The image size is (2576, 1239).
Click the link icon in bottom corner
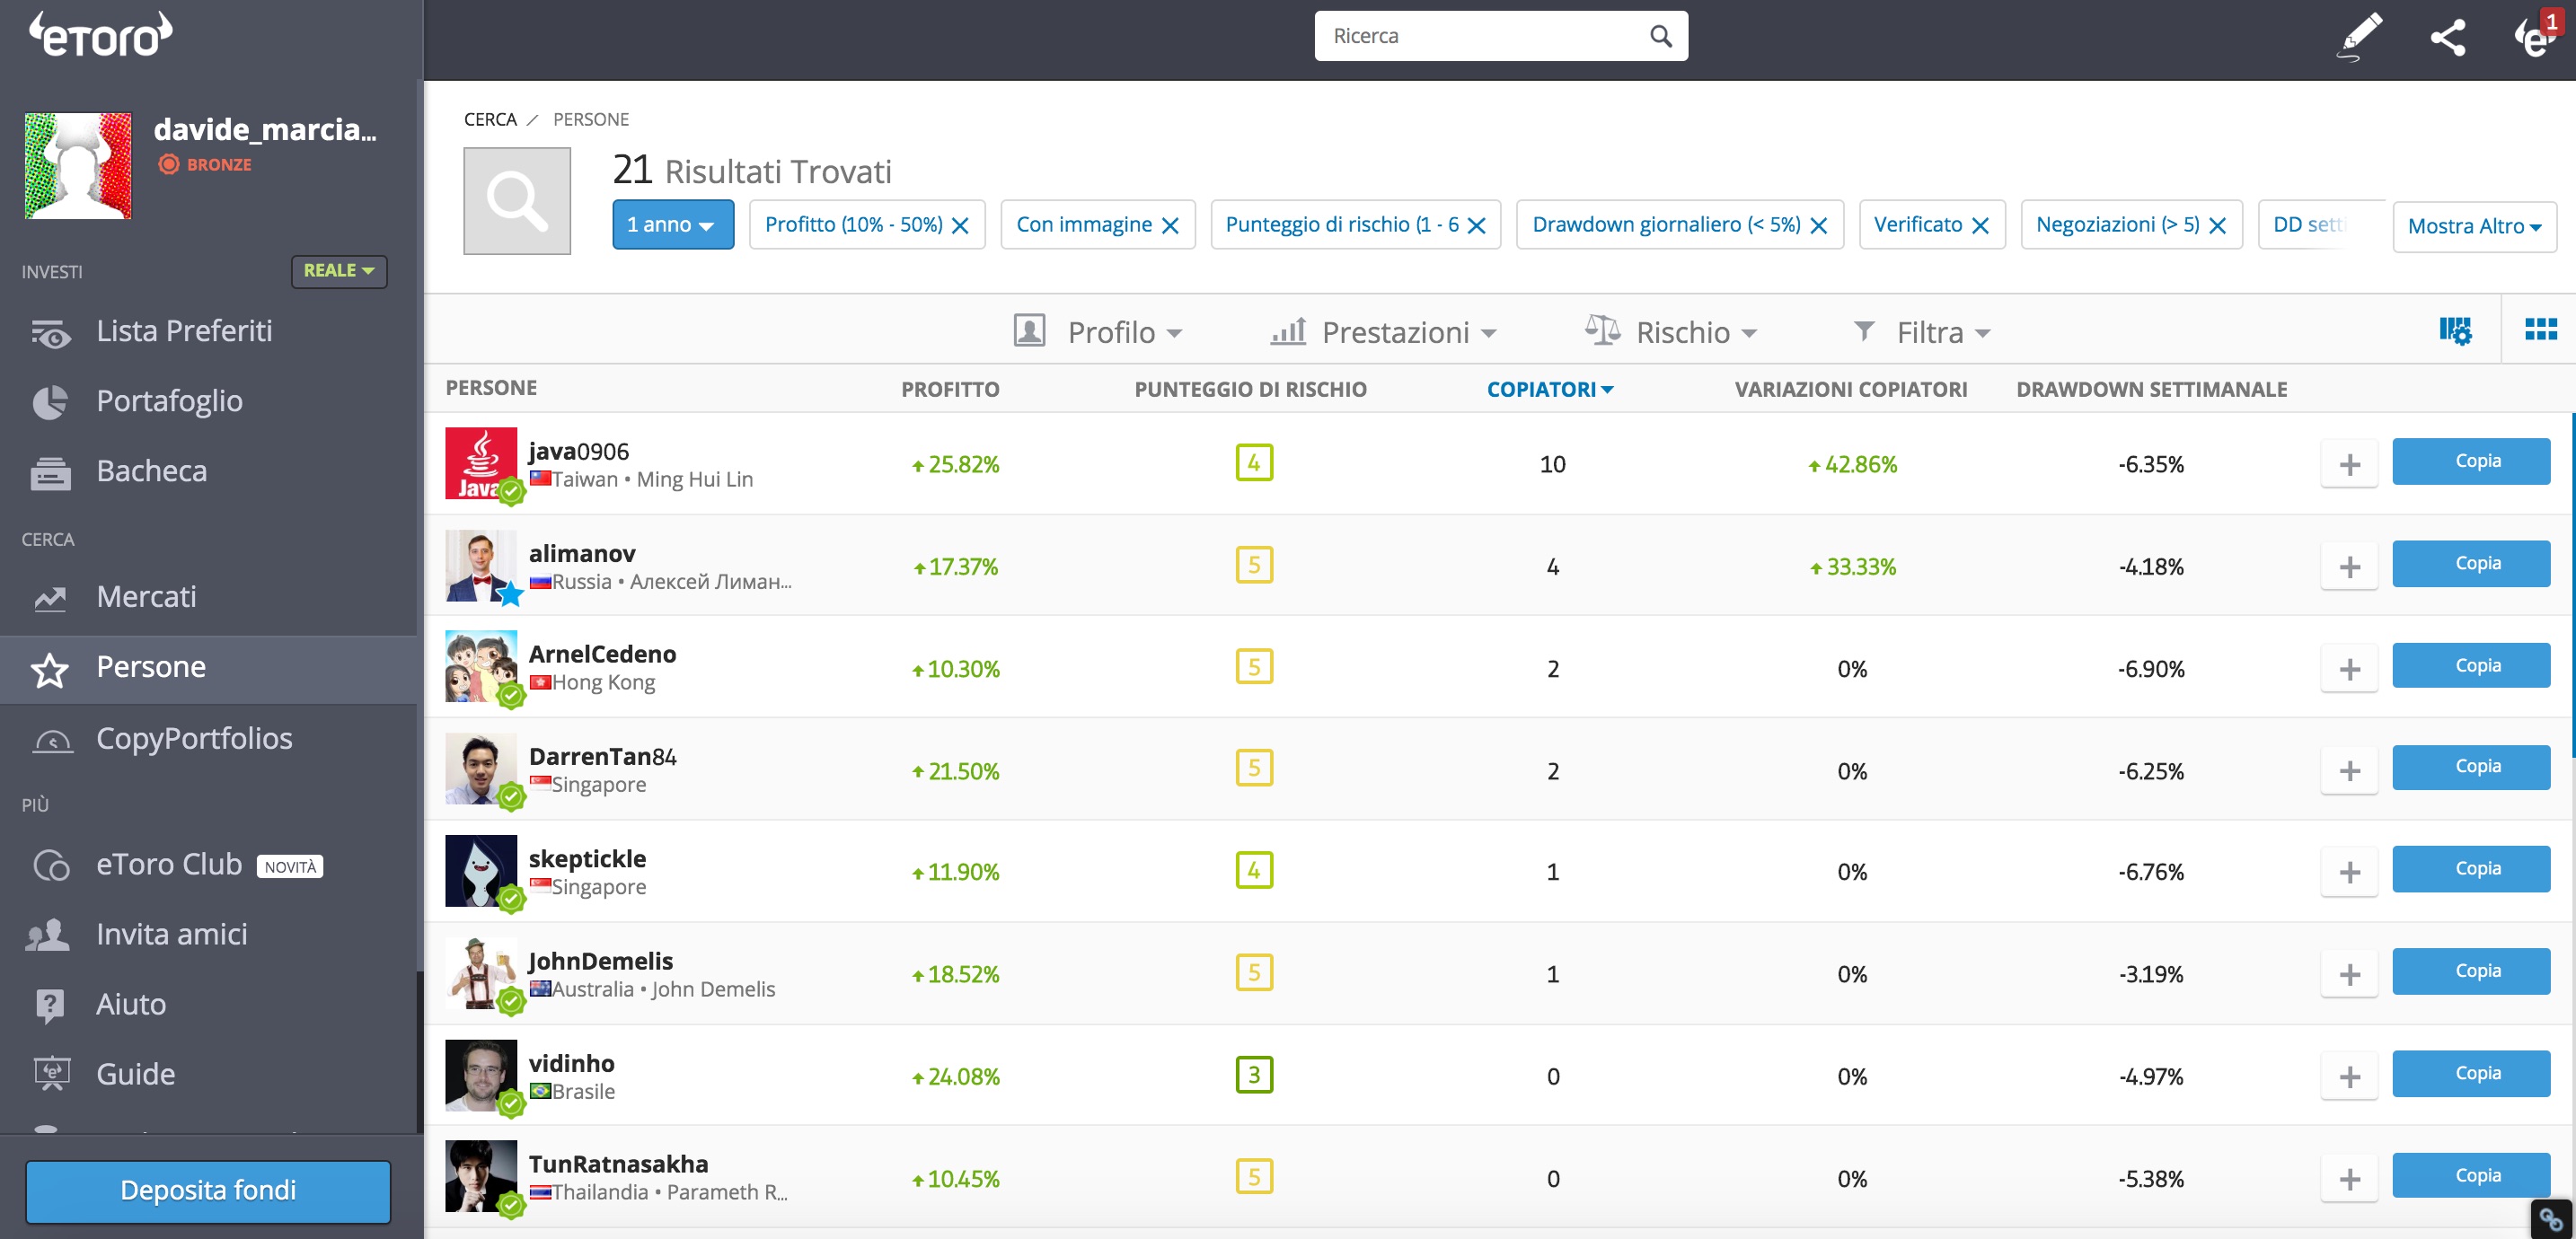coord(2552,1219)
